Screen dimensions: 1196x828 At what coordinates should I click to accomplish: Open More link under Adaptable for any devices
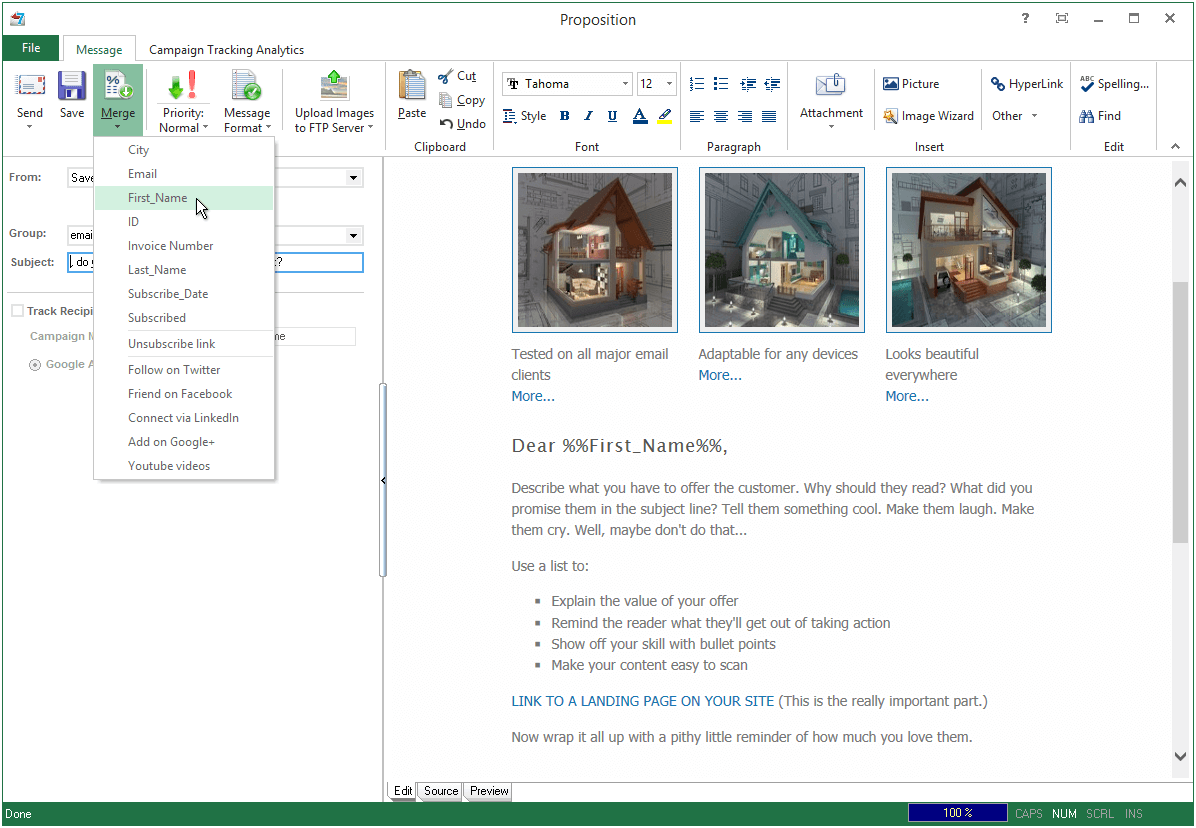(720, 375)
